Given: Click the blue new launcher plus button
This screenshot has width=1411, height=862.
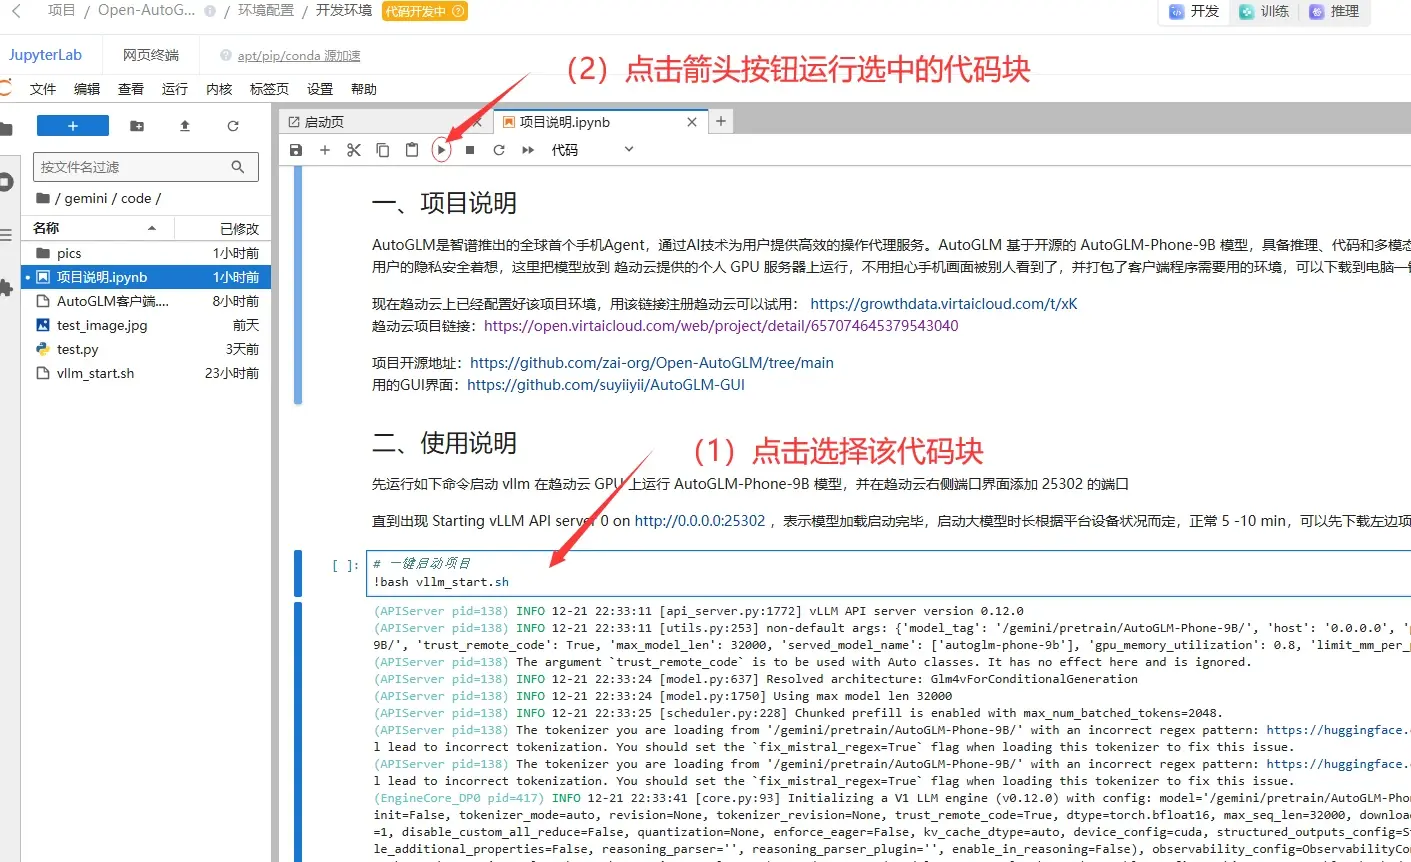Looking at the screenshot, I should (x=73, y=126).
